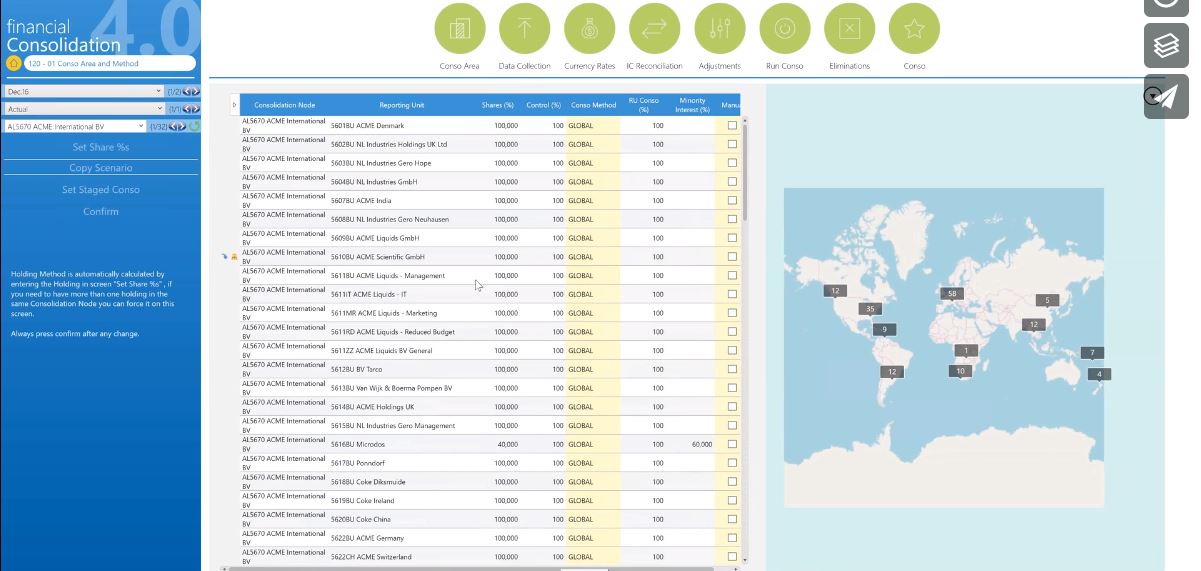1201x571 pixels.
Task: Select reporting unit 5617BU Ponndorf
Action: click(x=357, y=463)
